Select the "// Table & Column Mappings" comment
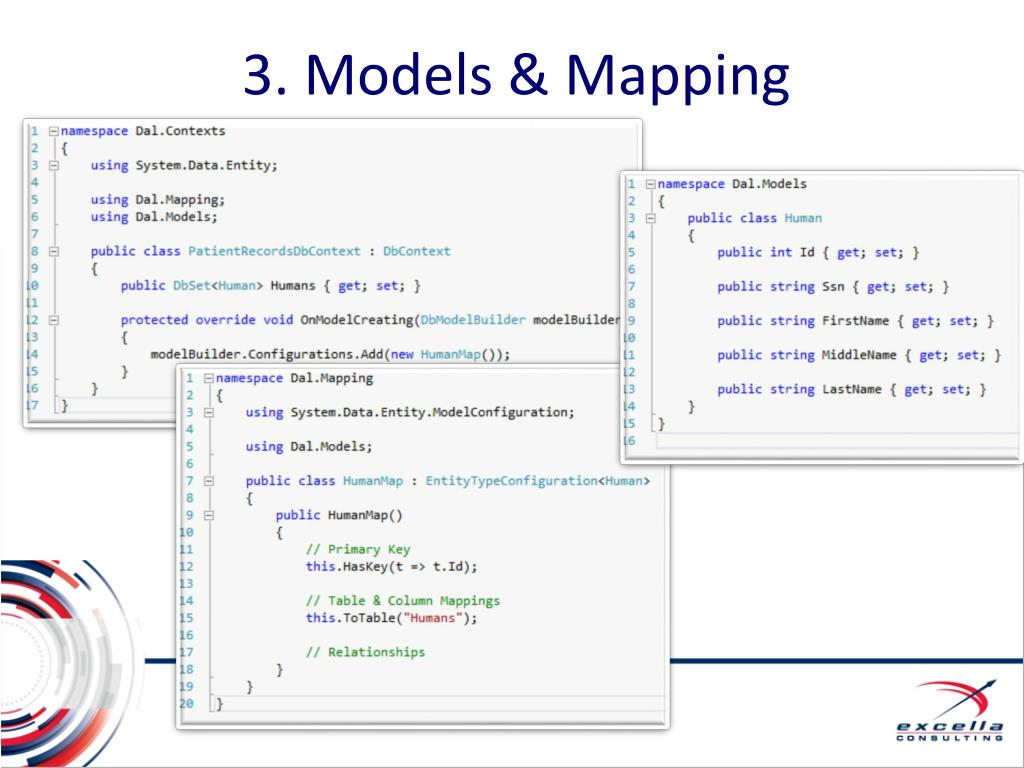 click(403, 601)
